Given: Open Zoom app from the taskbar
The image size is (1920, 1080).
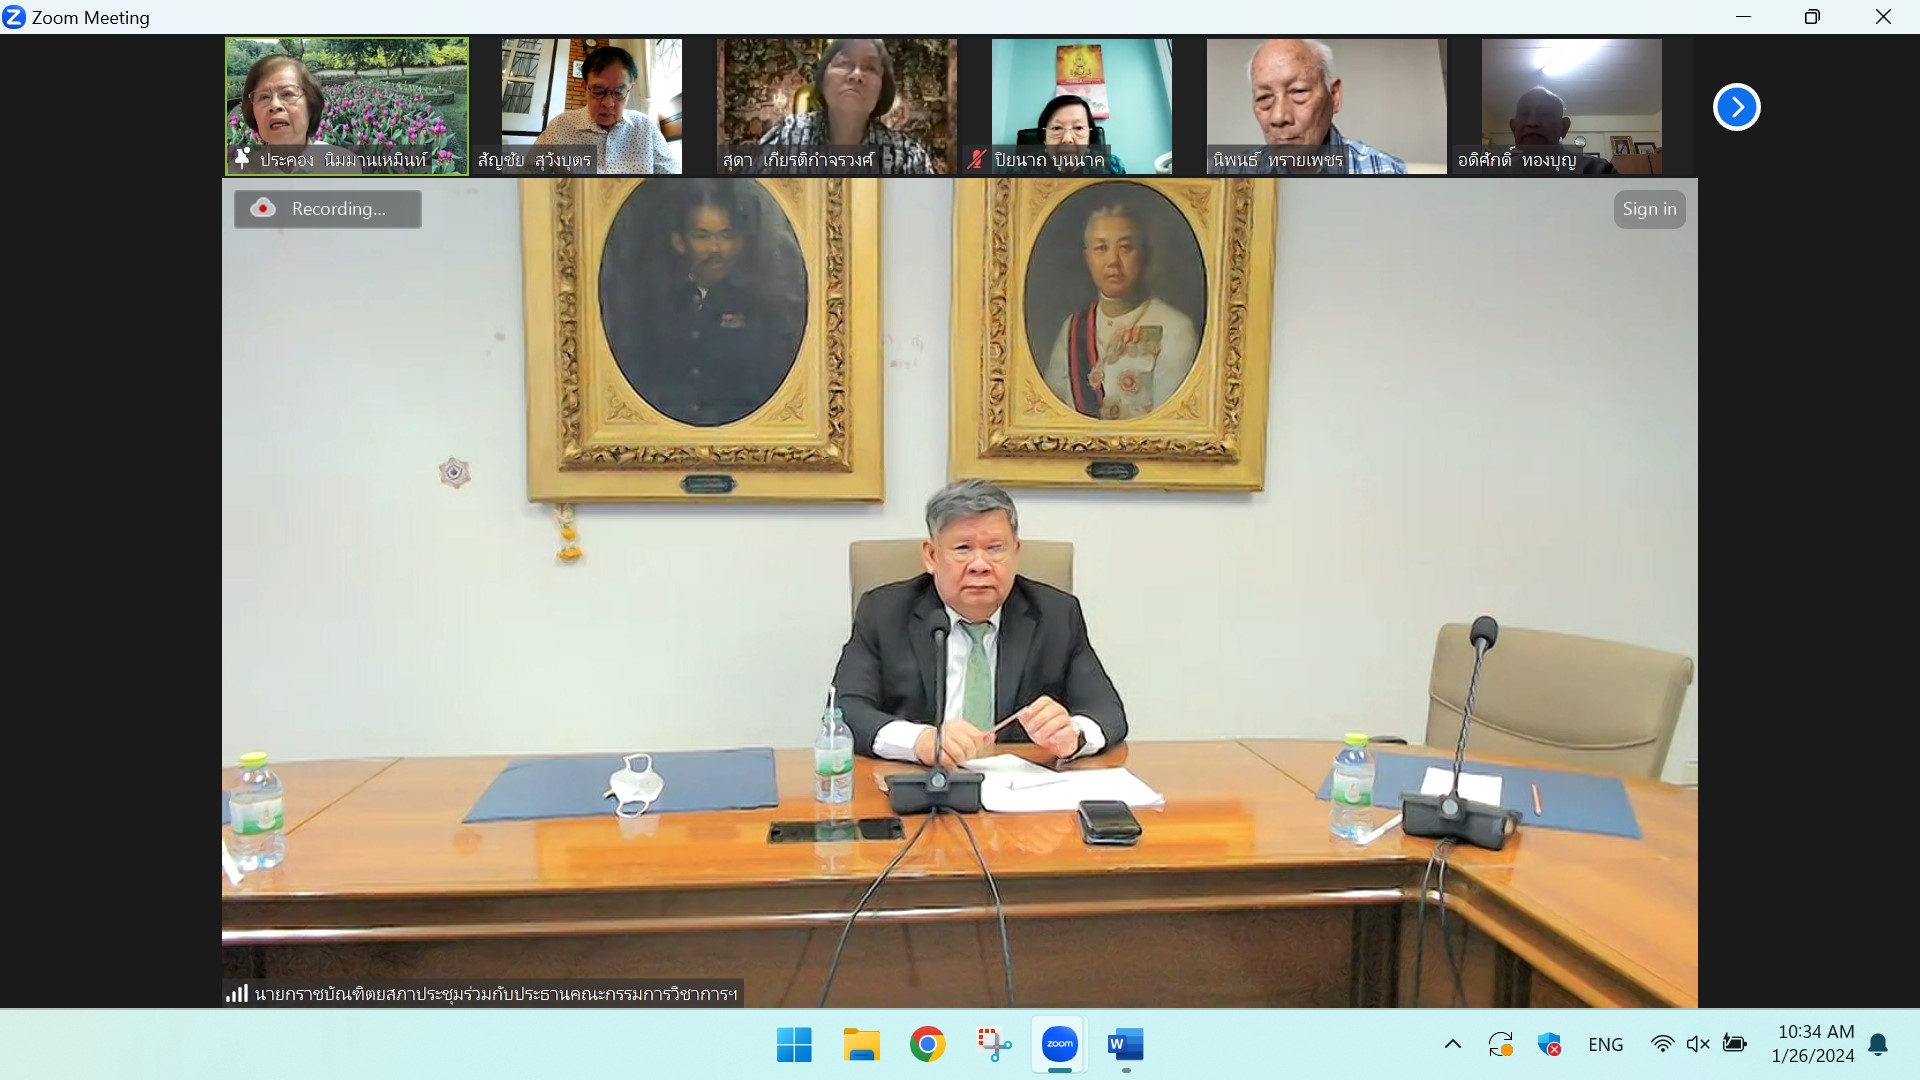Looking at the screenshot, I should [1059, 1044].
